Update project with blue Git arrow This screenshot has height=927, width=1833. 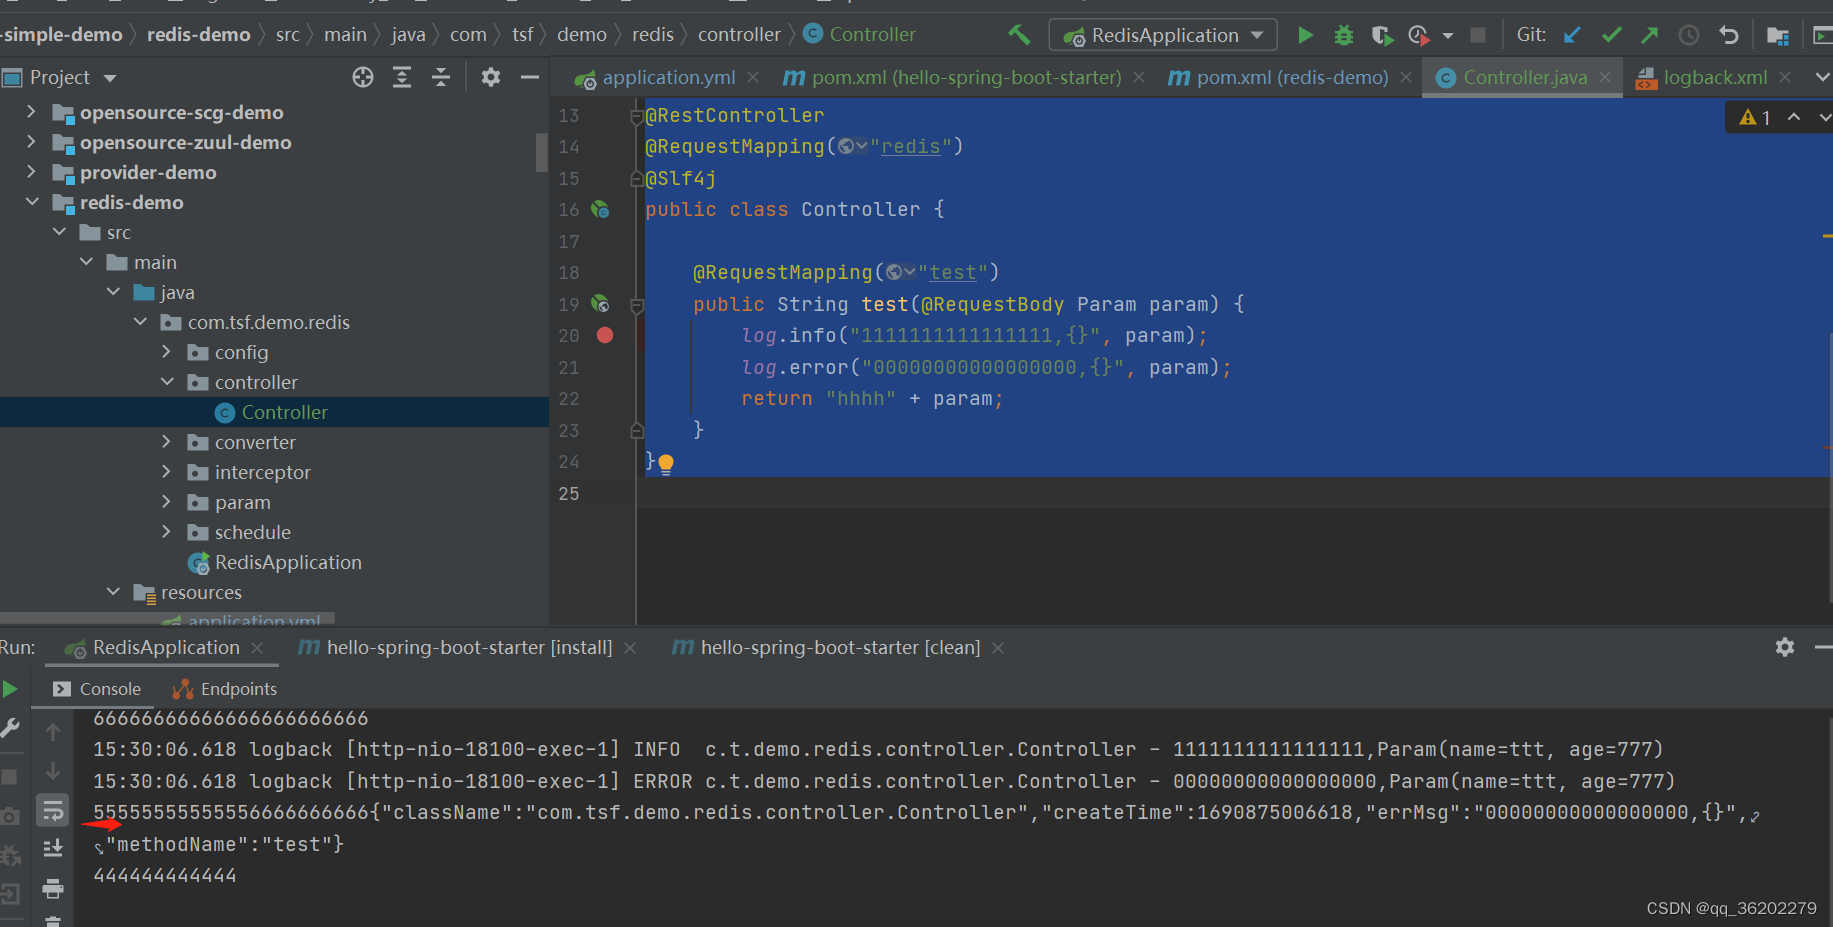(x=1572, y=35)
